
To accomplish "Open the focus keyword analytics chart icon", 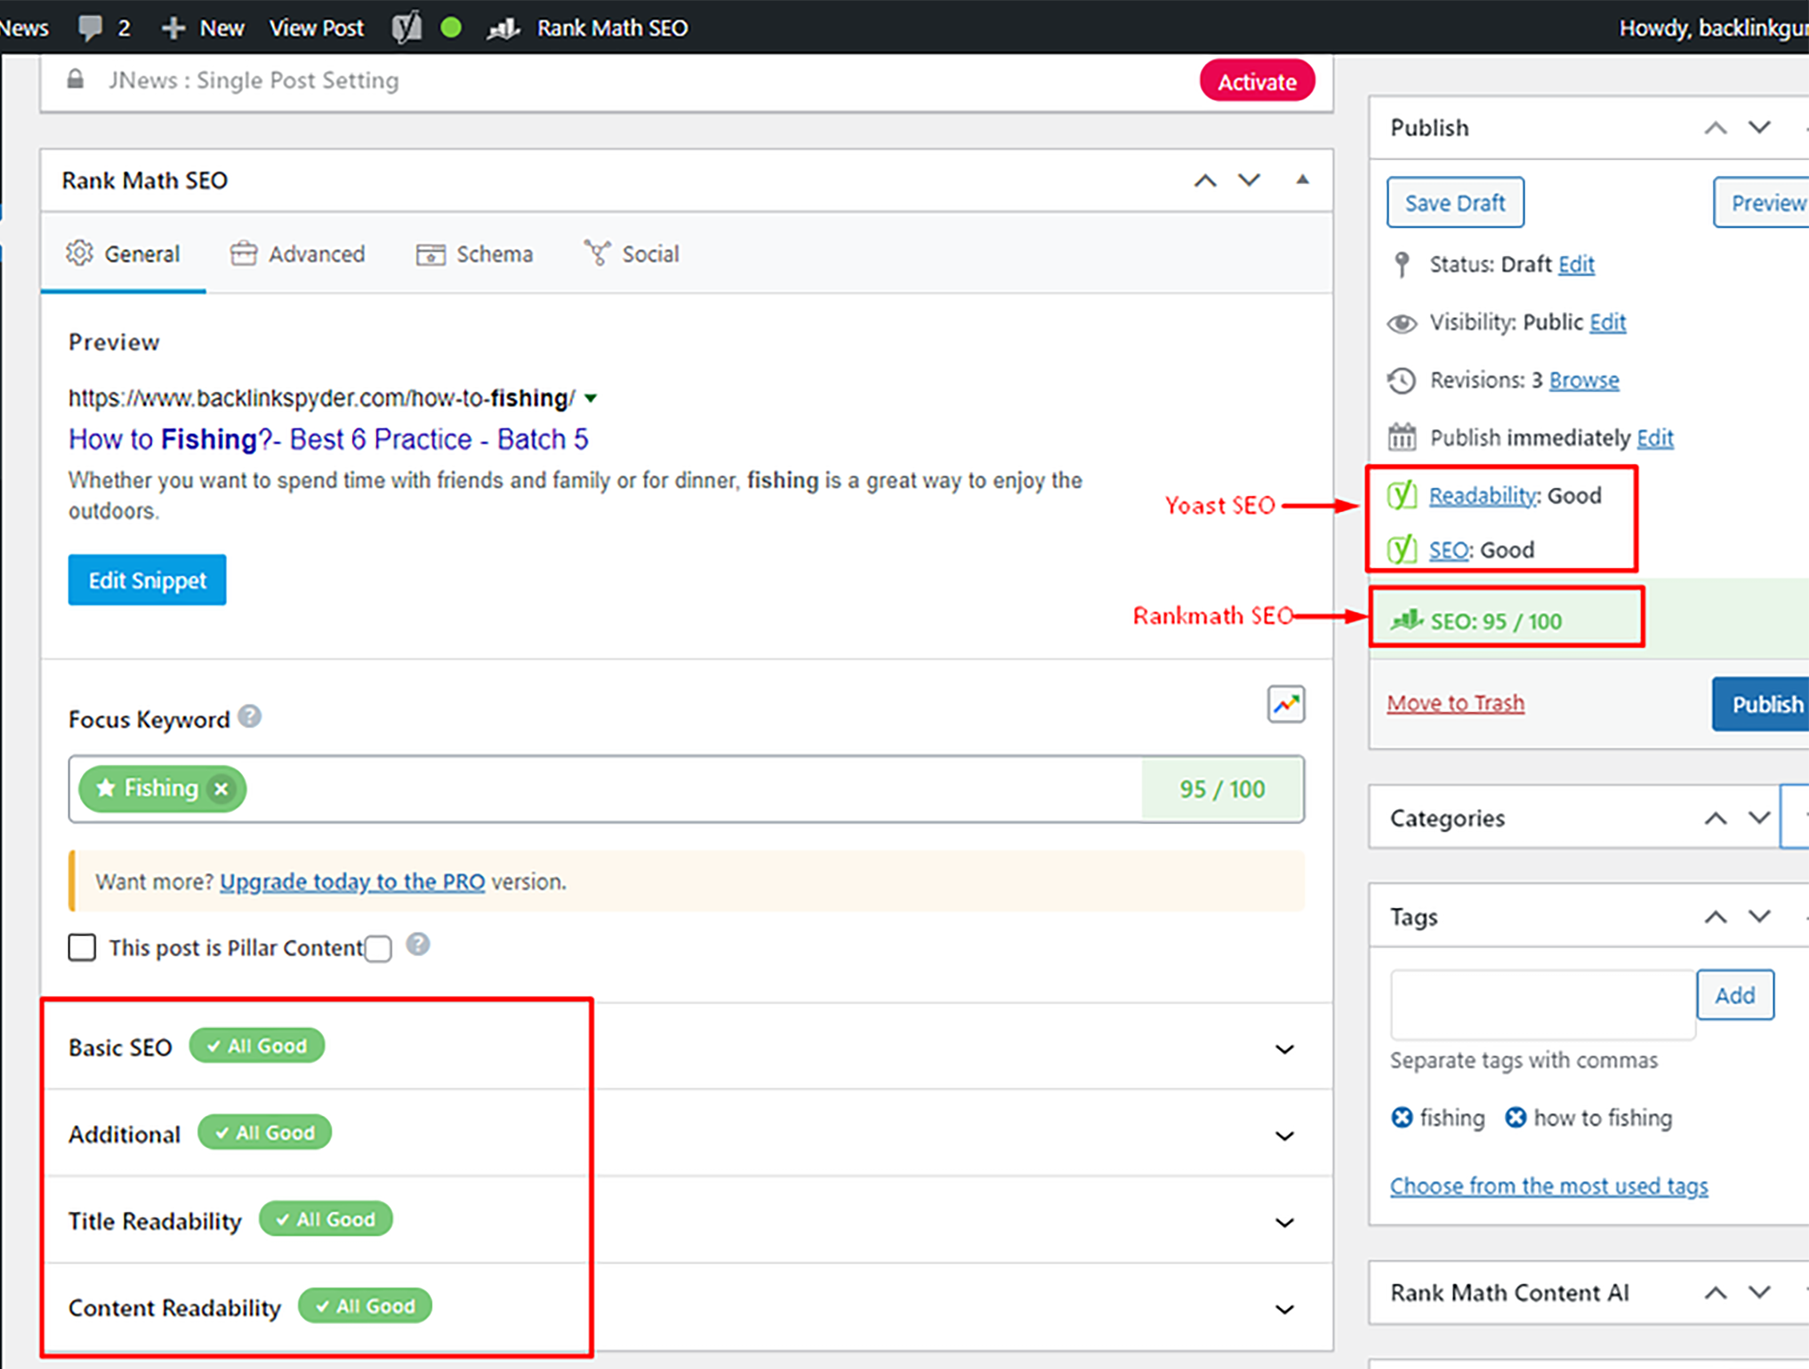I will click(x=1286, y=704).
